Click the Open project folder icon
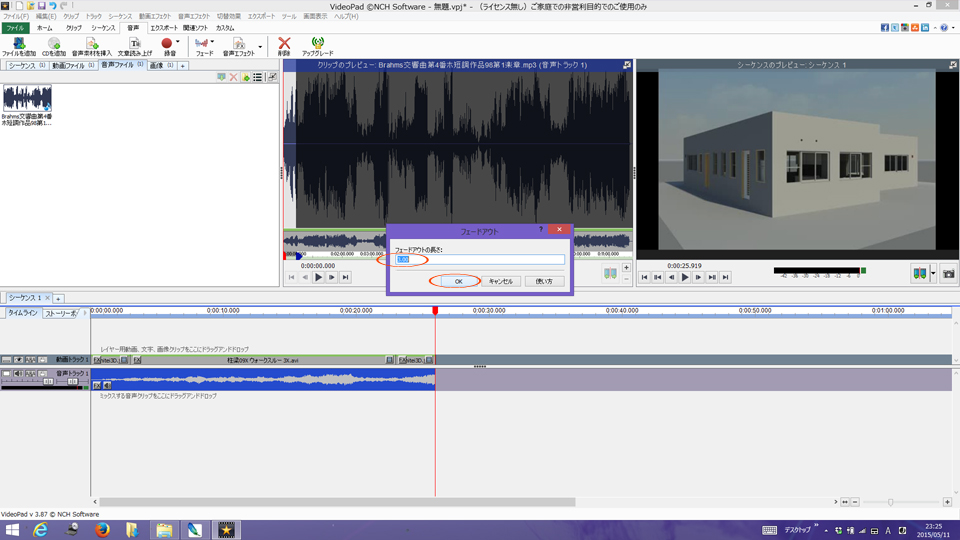Image resolution: width=960 pixels, height=540 pixels. point(31,6)
